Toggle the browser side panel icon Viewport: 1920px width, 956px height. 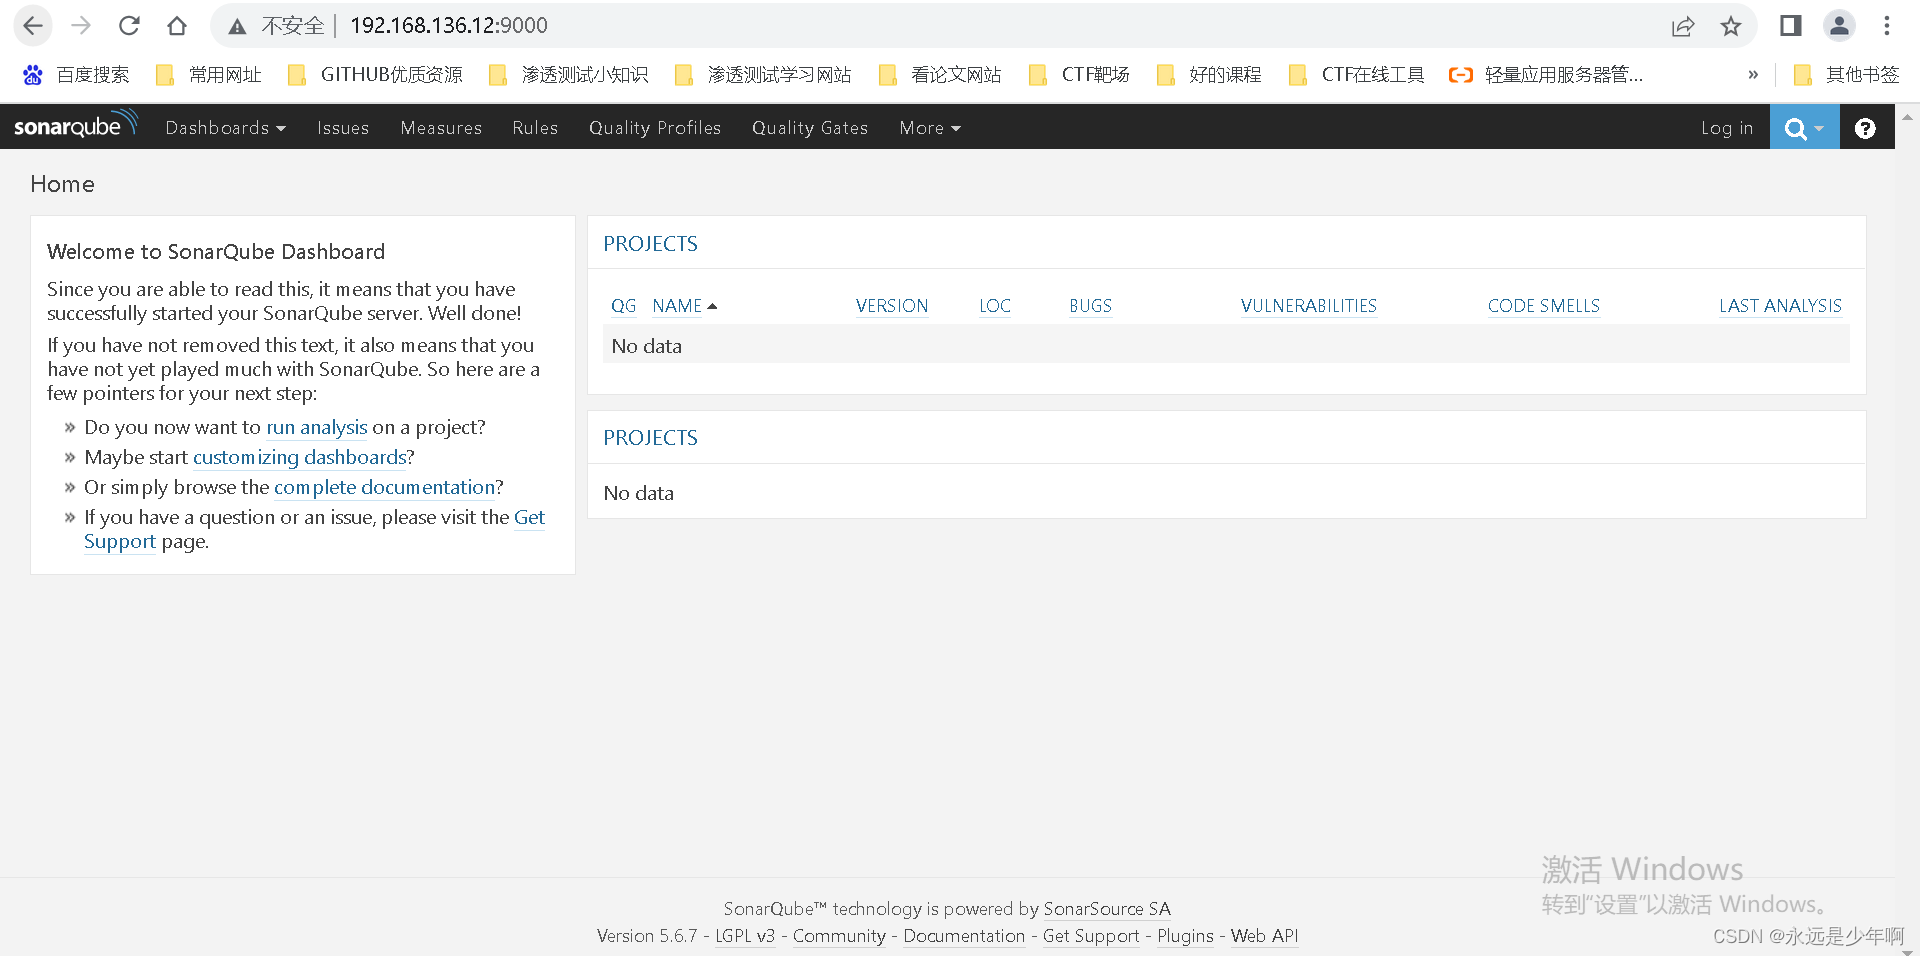click(1790, 26)
